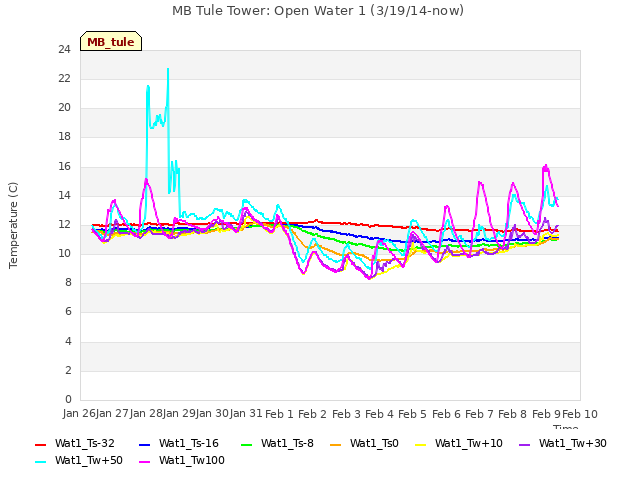The height and width of the screenshot is (480, 640).
Task: Click the red Wat1_Ts-32 legend swatch
Action: [41, 445]
